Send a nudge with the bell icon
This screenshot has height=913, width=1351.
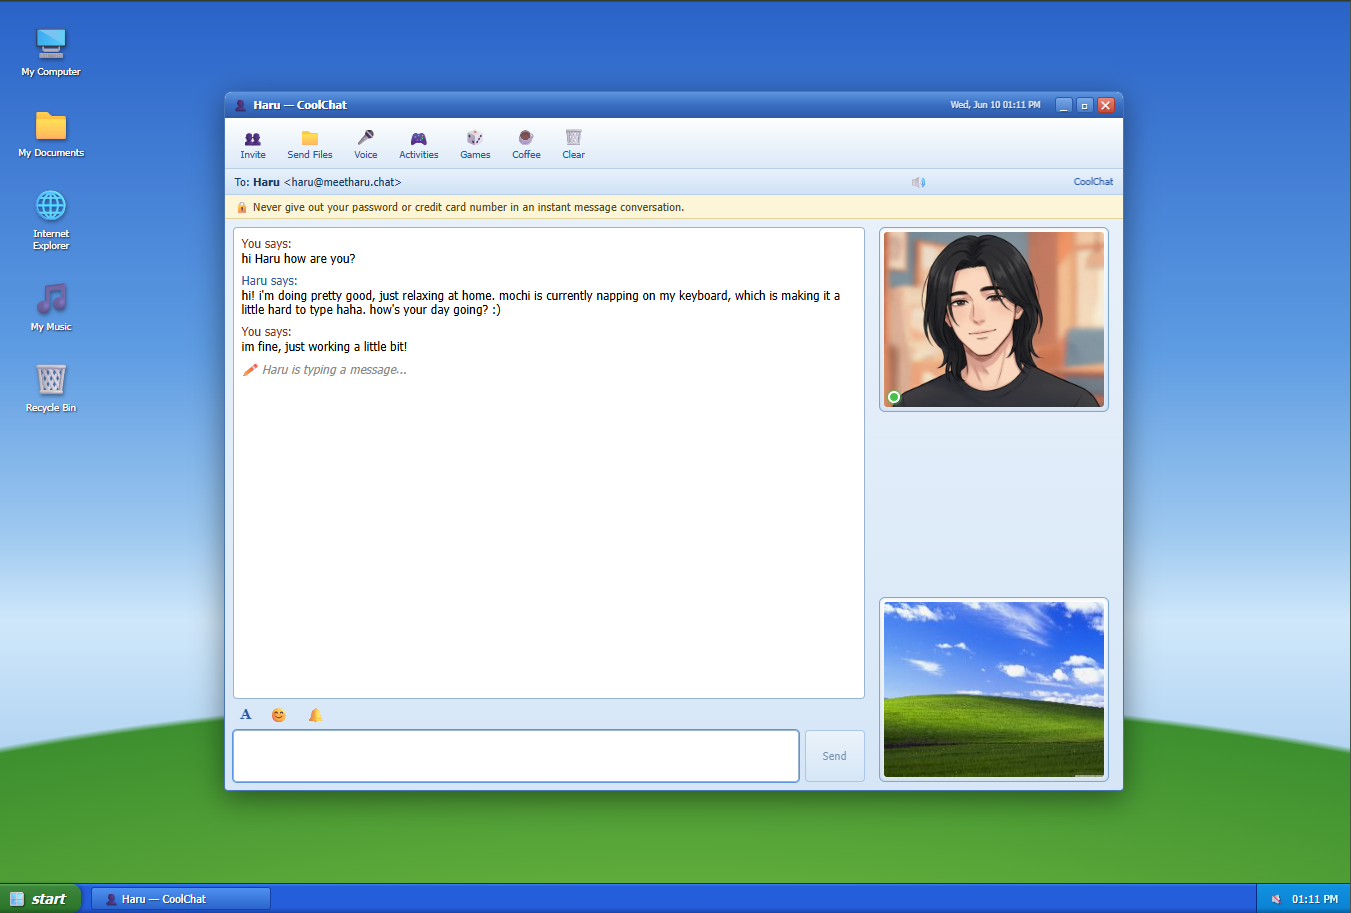click(x=315, y=714)
